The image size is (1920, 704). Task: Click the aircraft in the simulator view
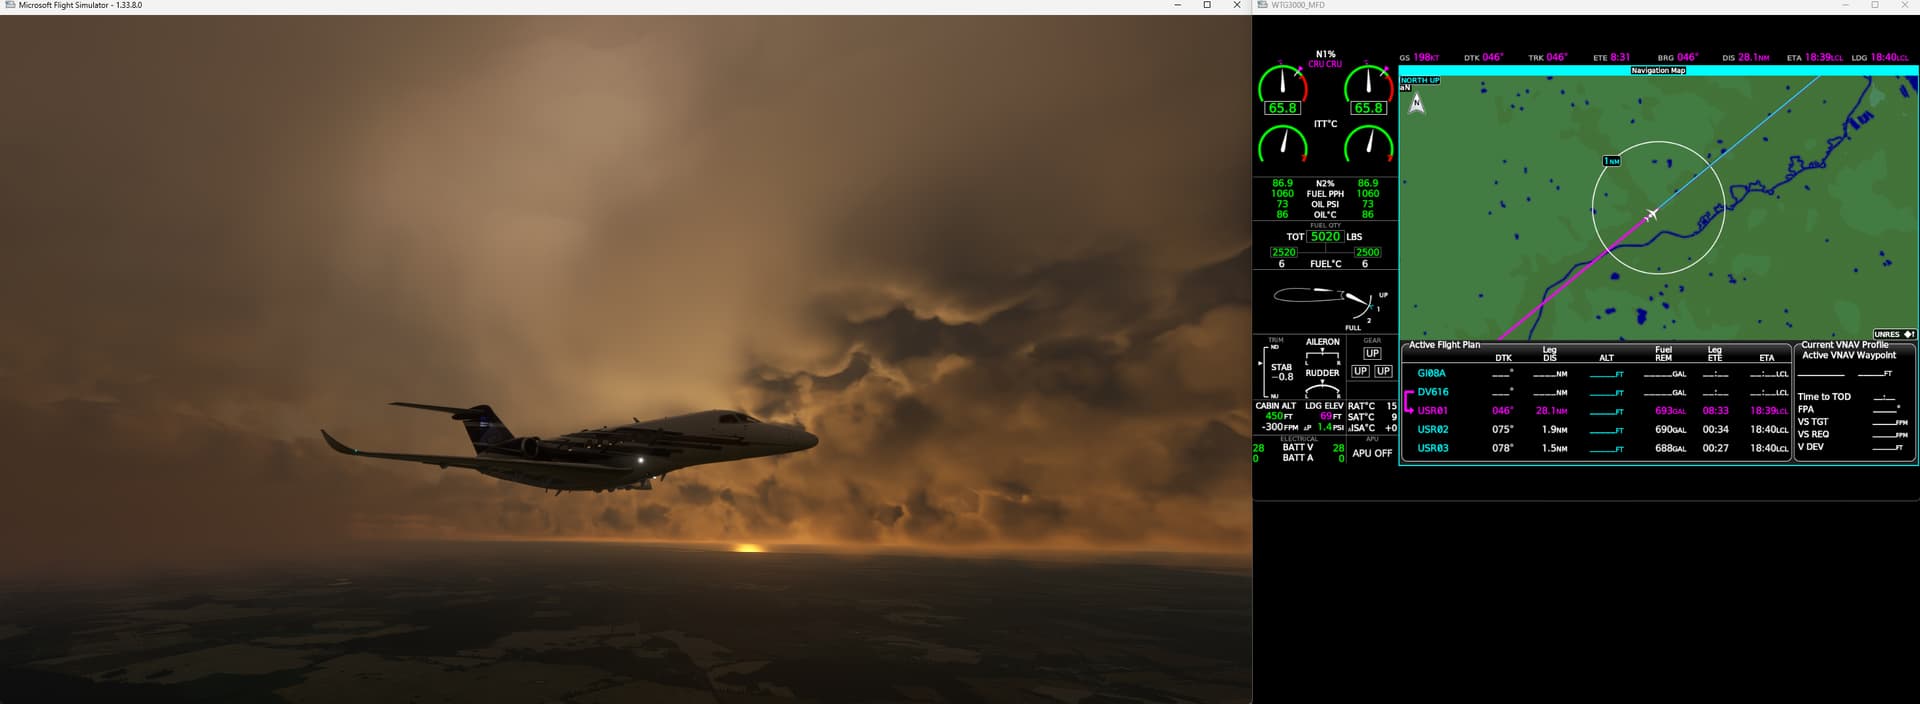click(570, 443)
